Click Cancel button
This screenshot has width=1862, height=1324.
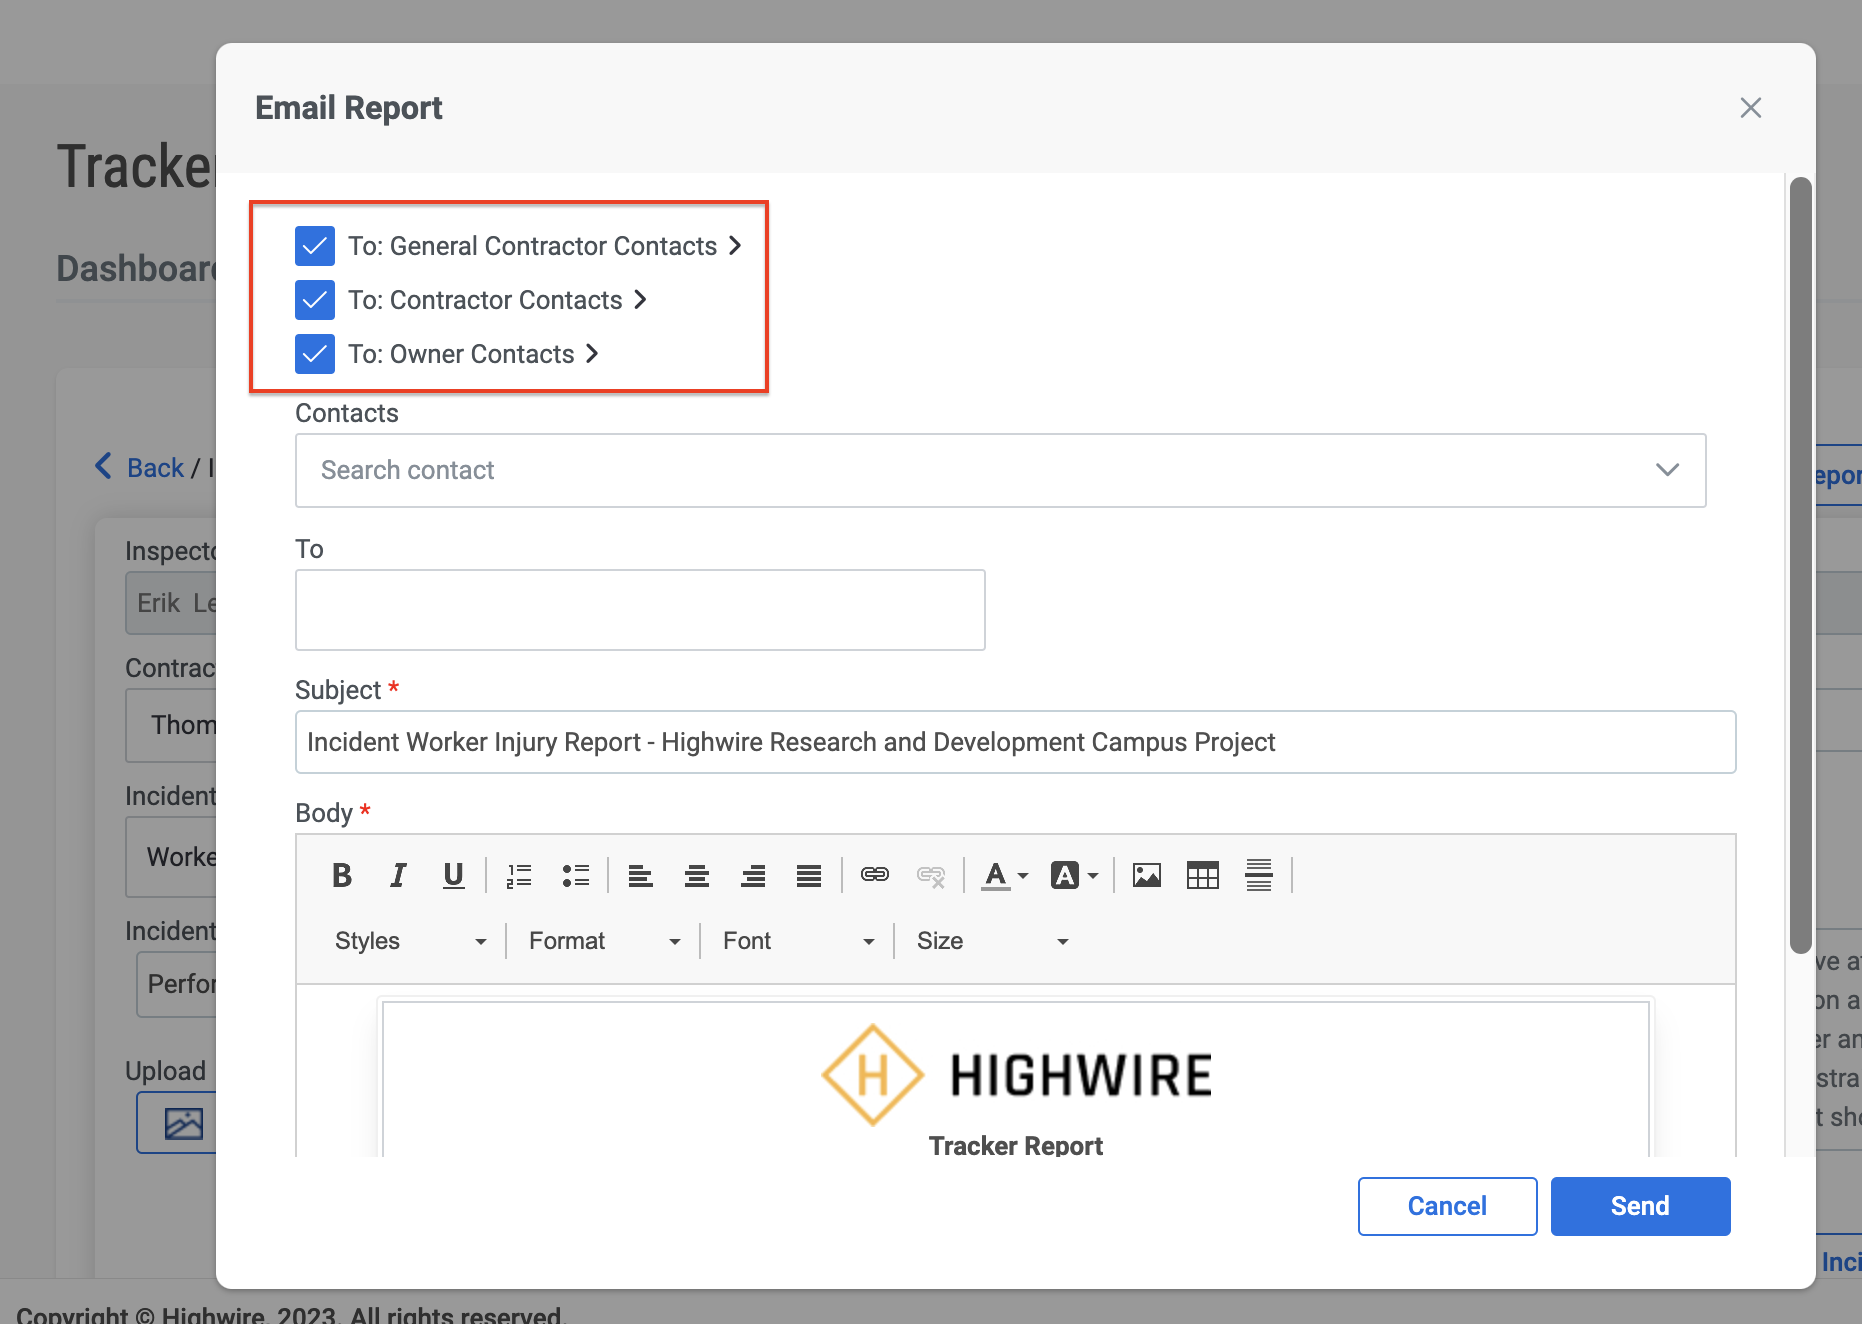click(x=1447, y=1206)
